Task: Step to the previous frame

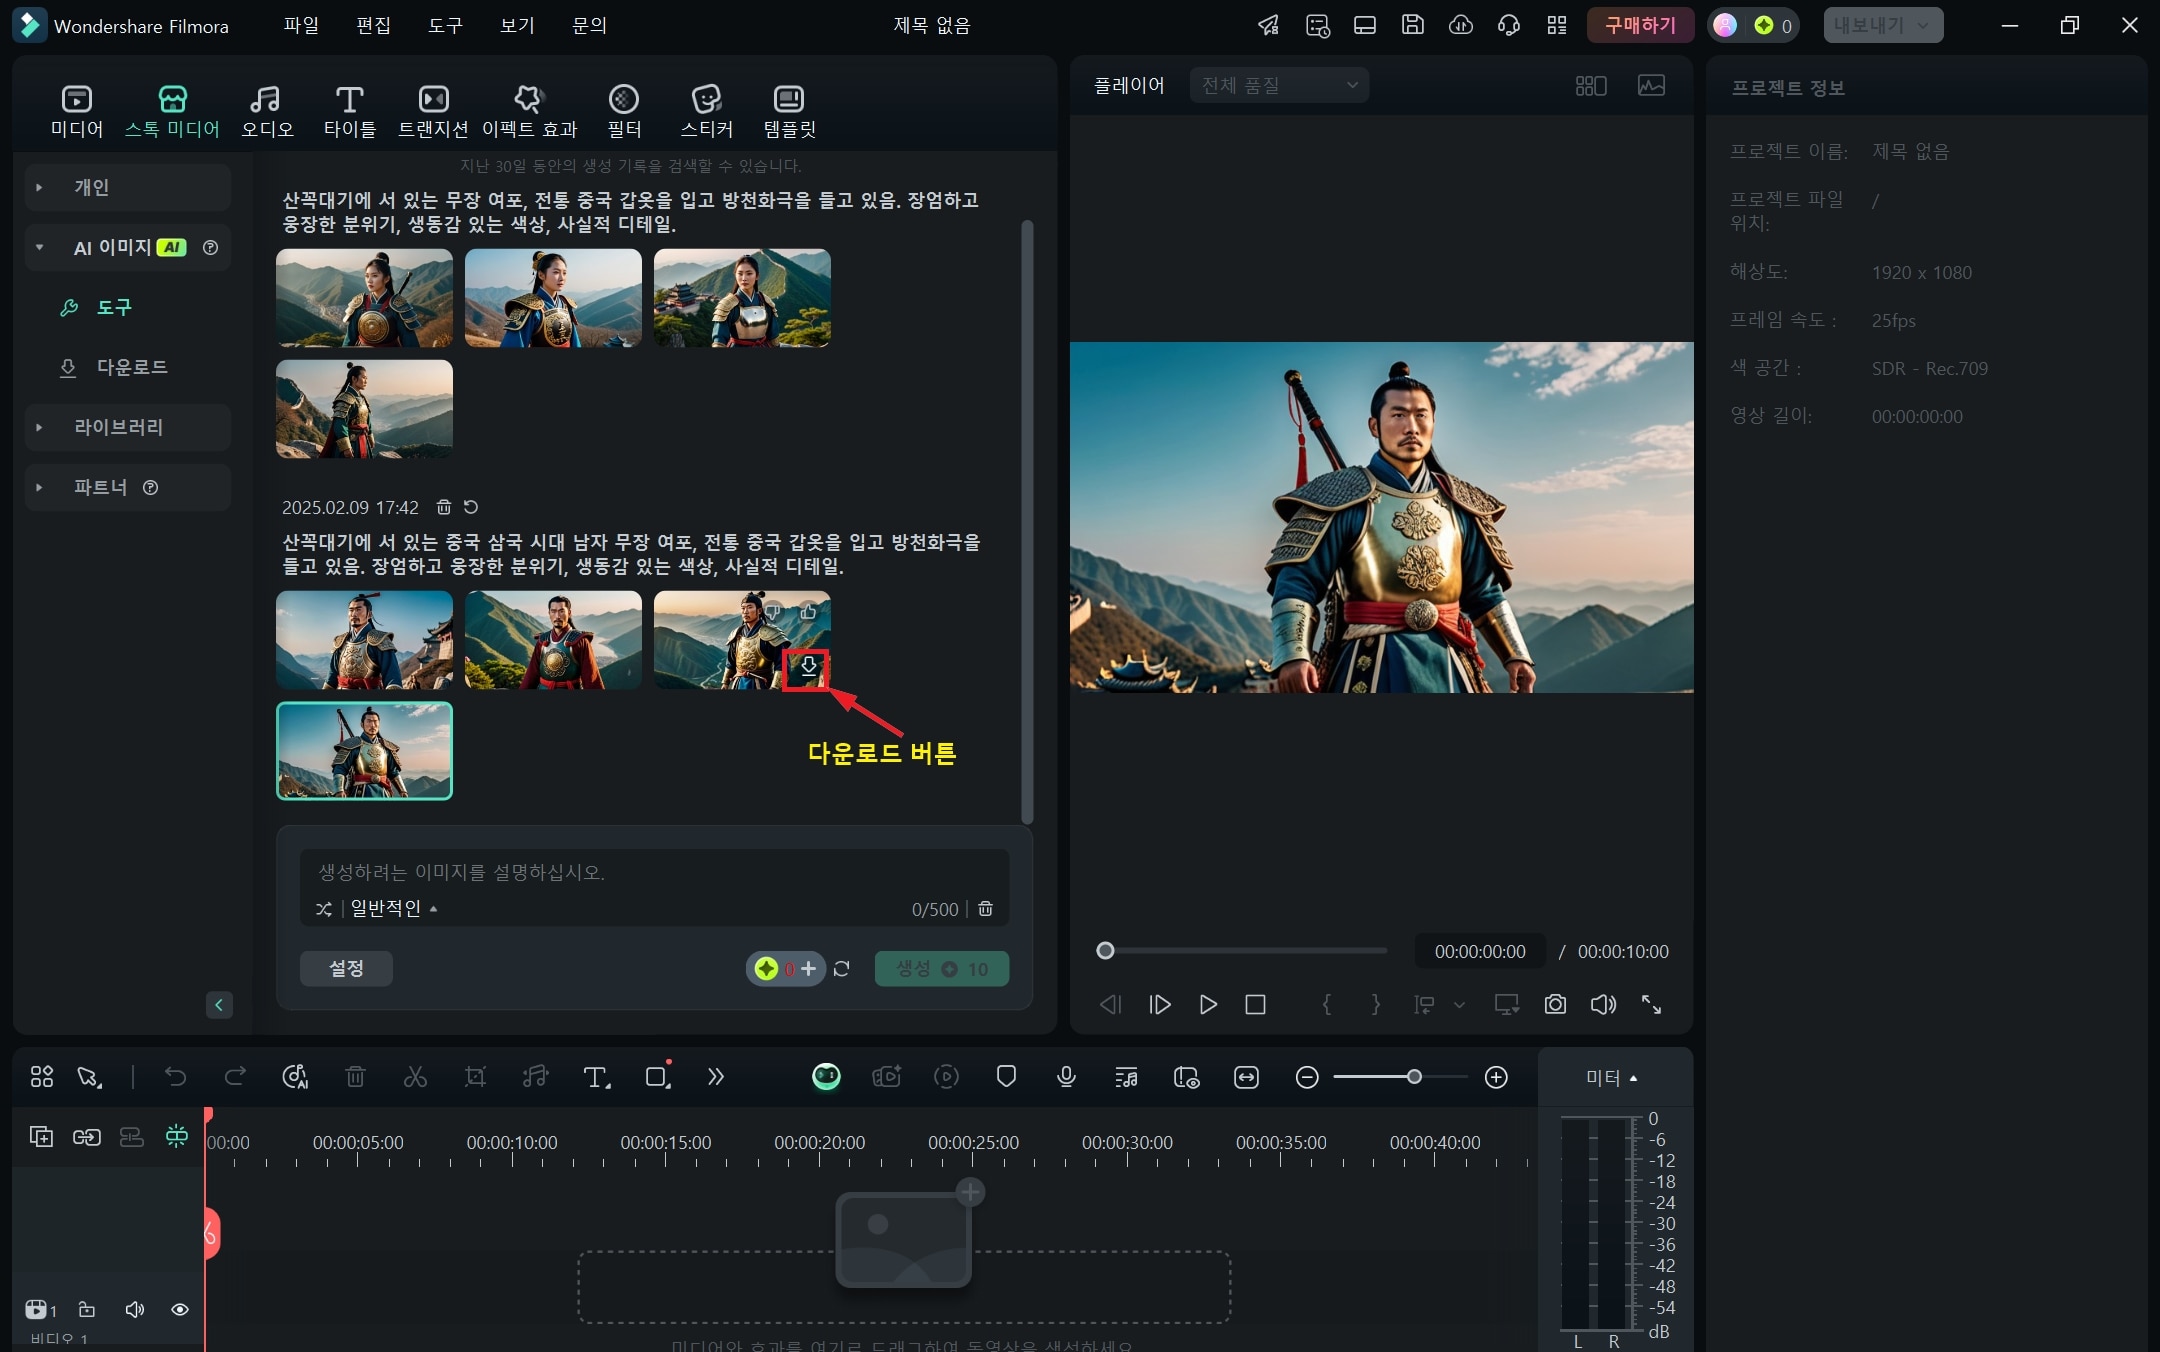Action: coord(1111,1005)
